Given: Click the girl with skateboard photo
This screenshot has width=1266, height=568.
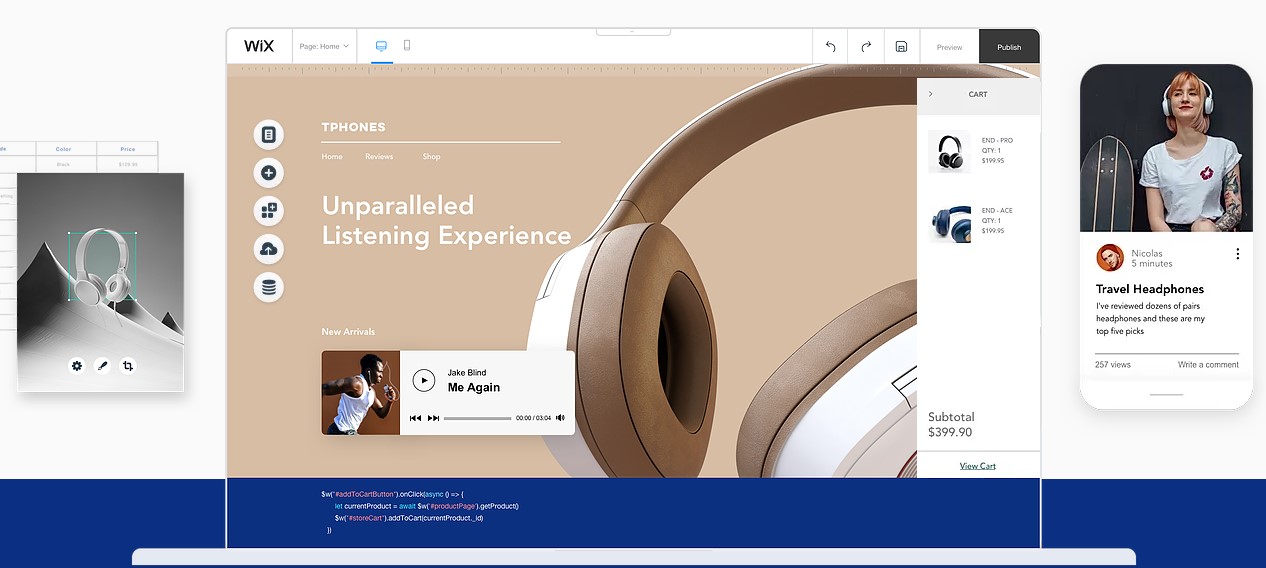Looking at the screenshot, I should 1166,148.
